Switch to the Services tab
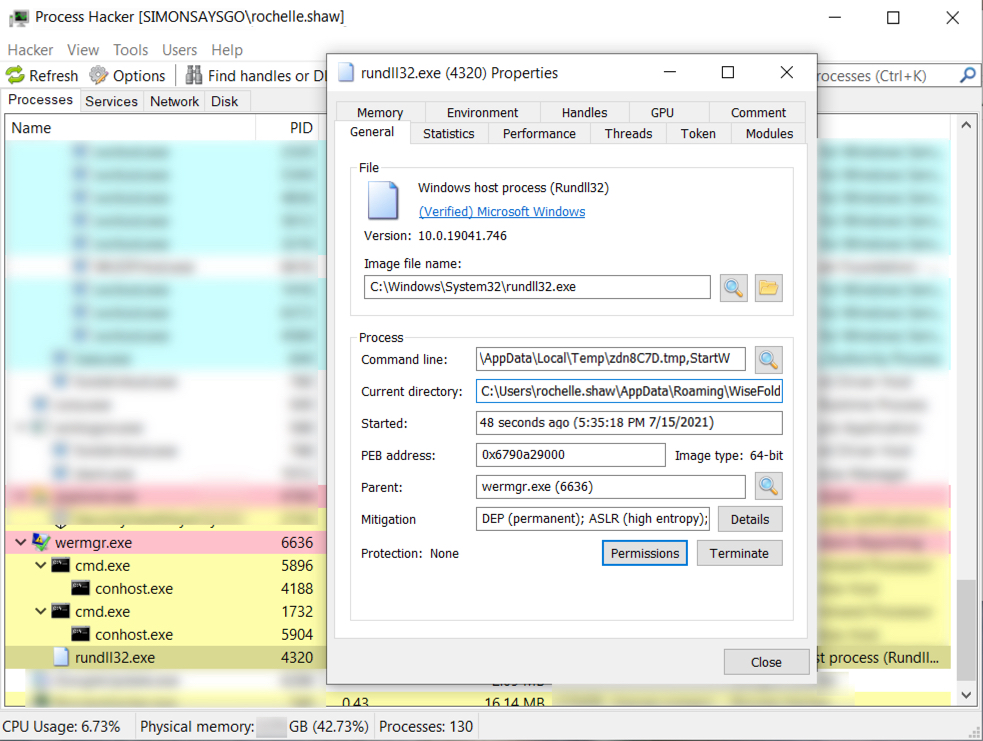 pos(112,101)
